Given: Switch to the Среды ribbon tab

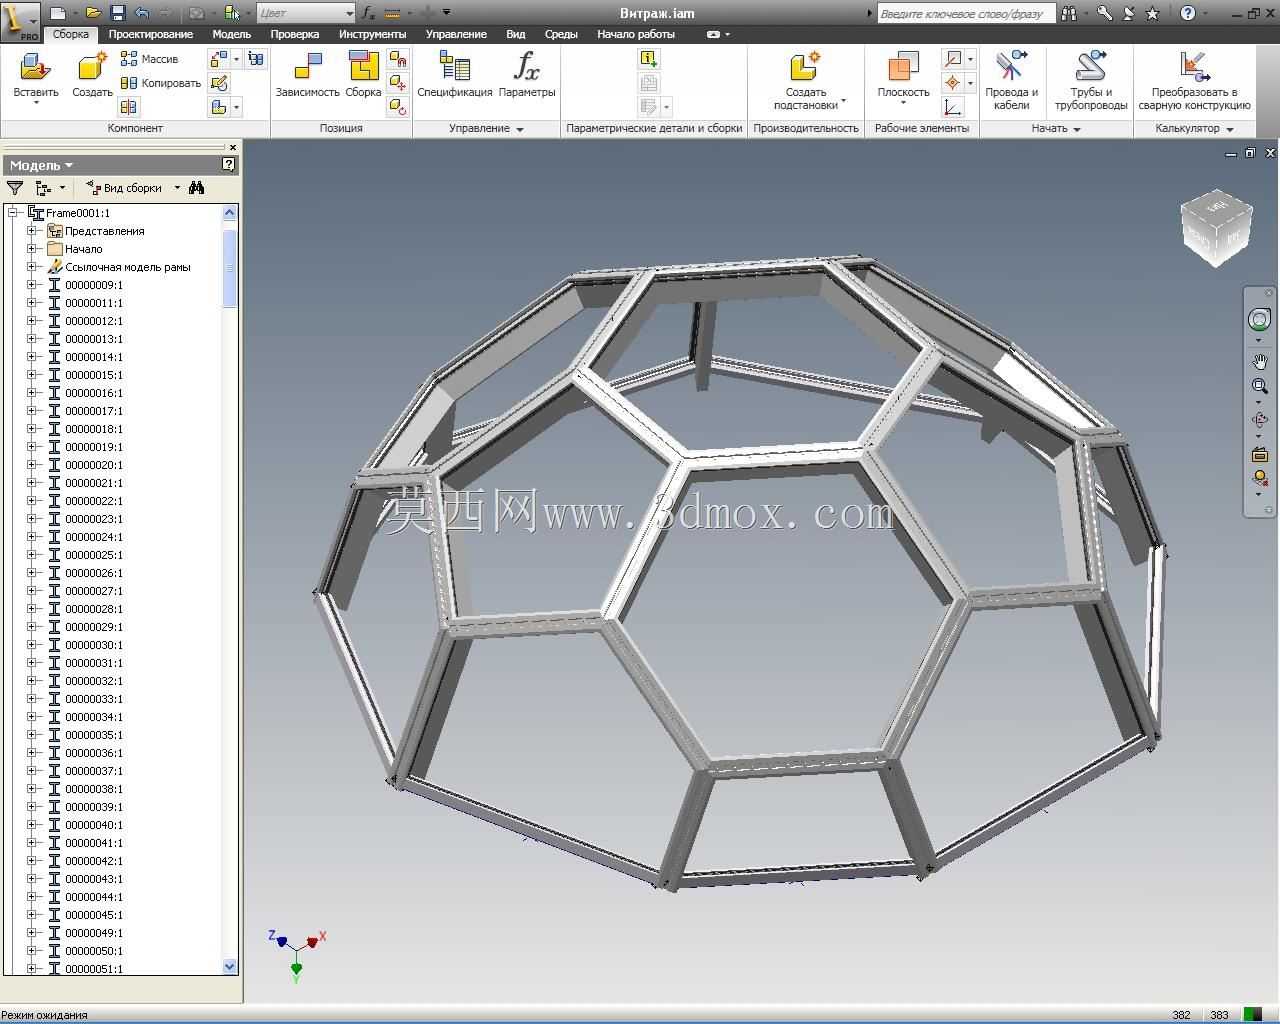Looking at the screenshot, I should point(561,34).
